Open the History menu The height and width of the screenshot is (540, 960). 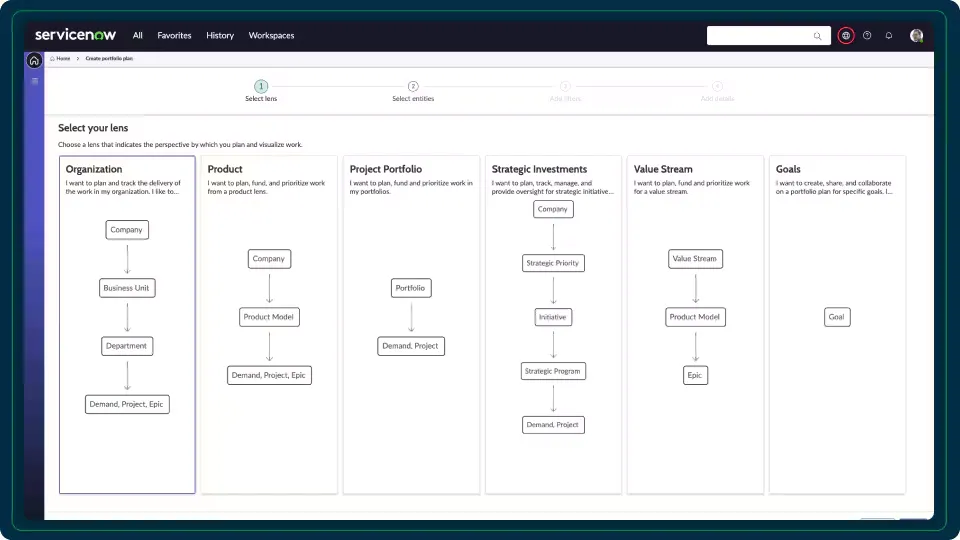(220, 36)
